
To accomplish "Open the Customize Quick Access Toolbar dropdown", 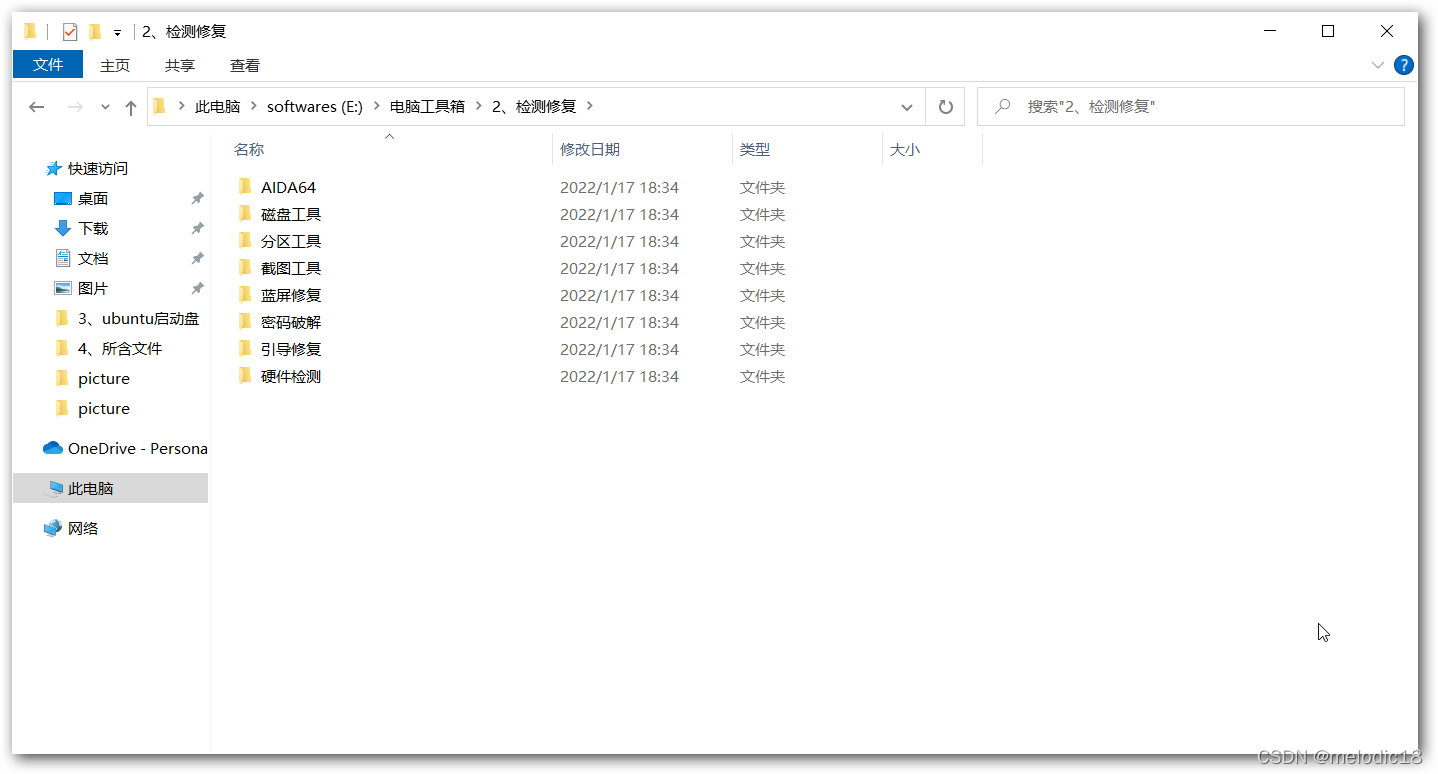I will pos(117,32).
